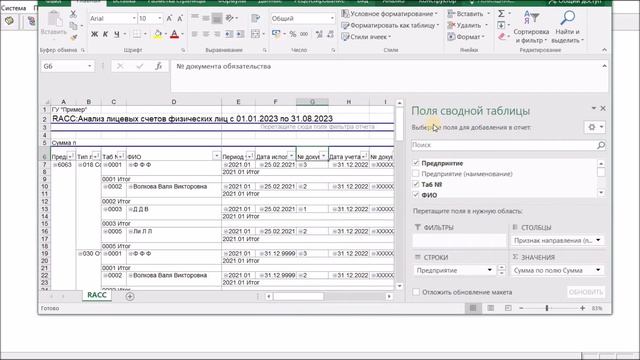Click the Format Painter brush icon
640x360 pixels.
coord(73,38)
